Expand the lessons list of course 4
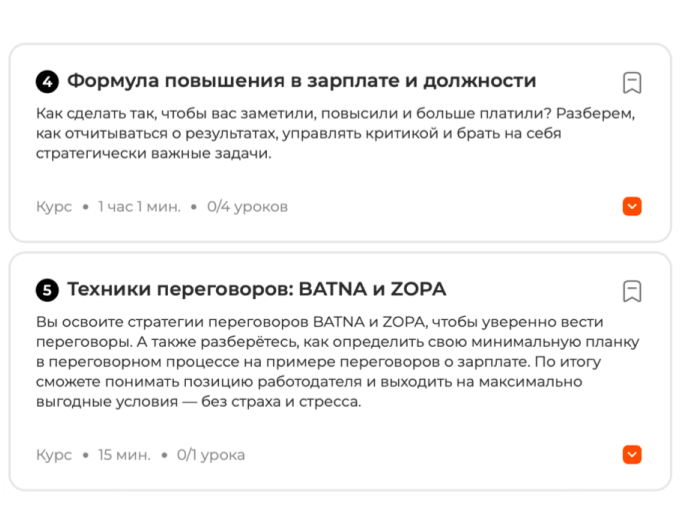 click(x=632, y=206)
